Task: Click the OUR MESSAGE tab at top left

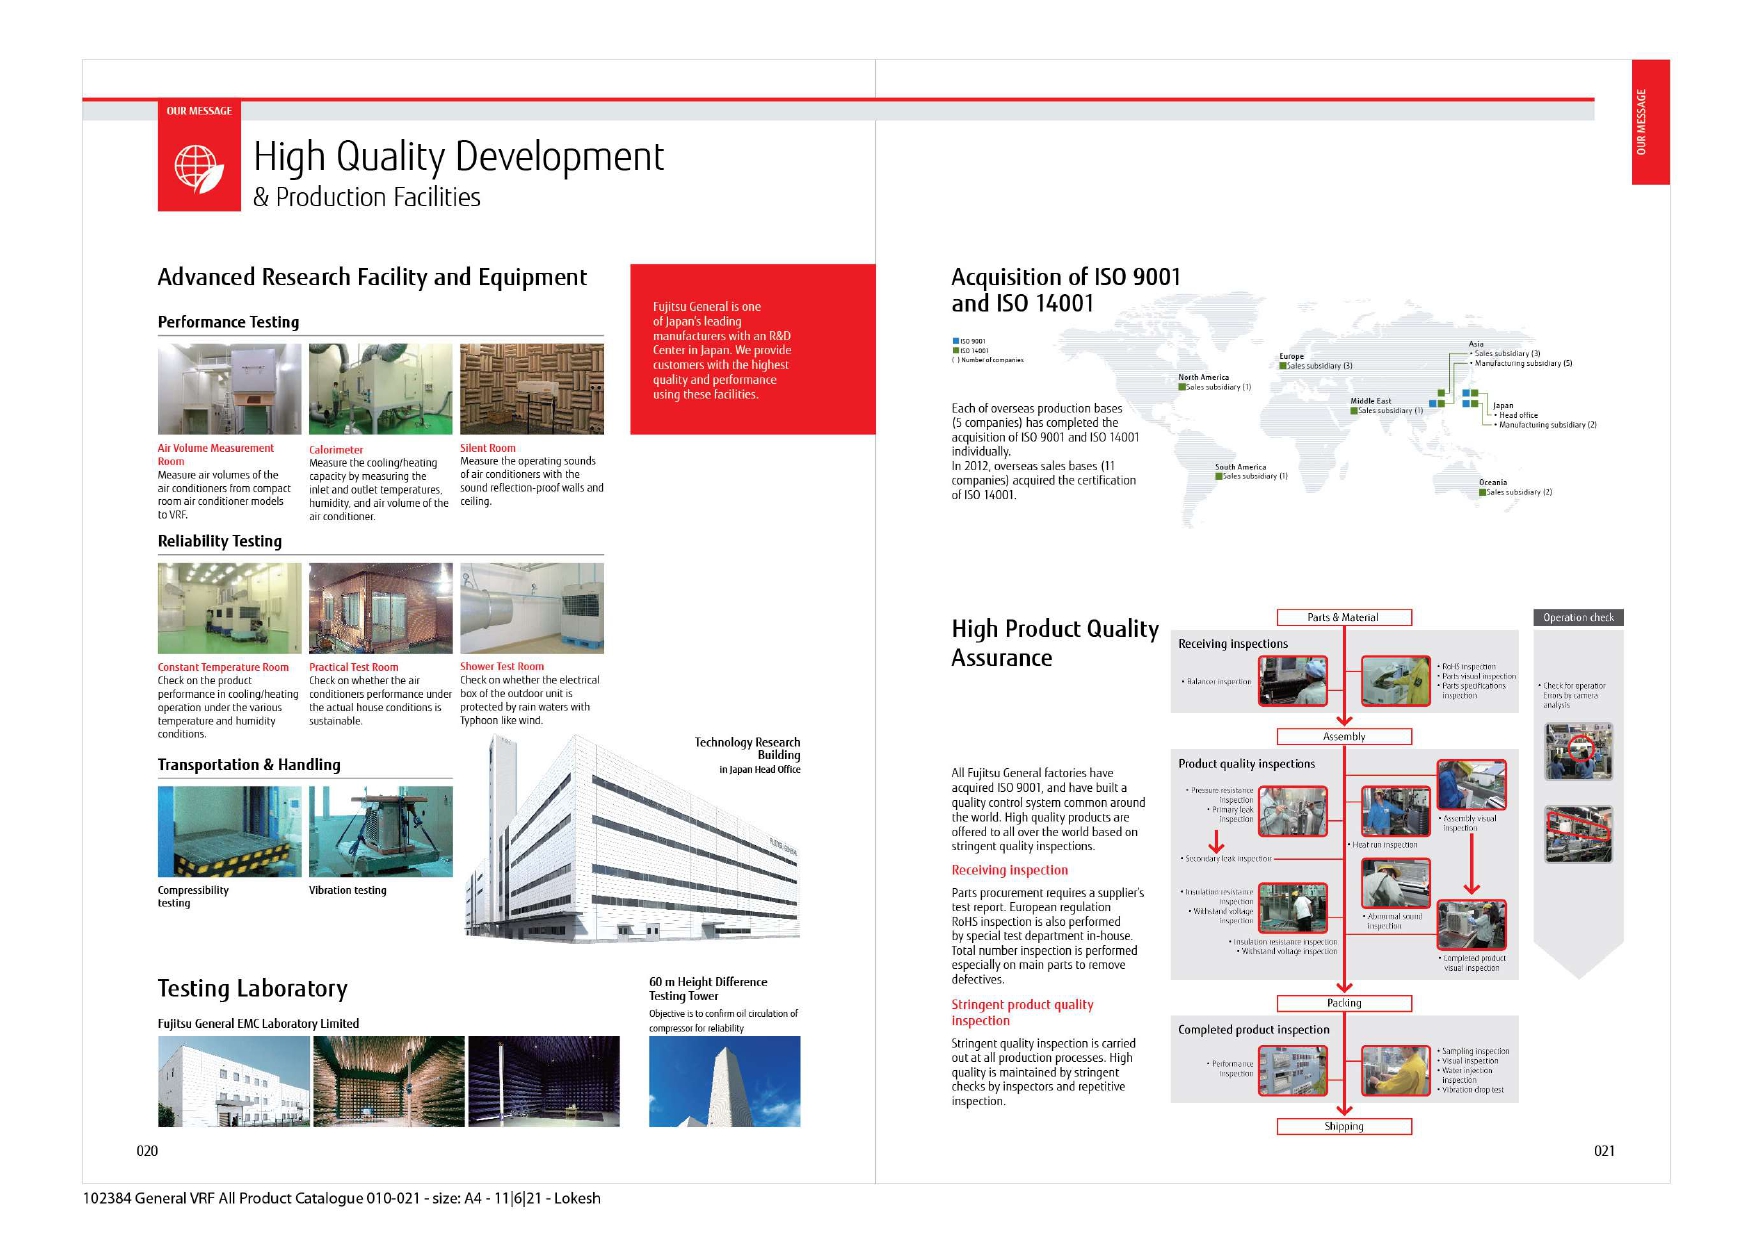Action: [199, 111]
